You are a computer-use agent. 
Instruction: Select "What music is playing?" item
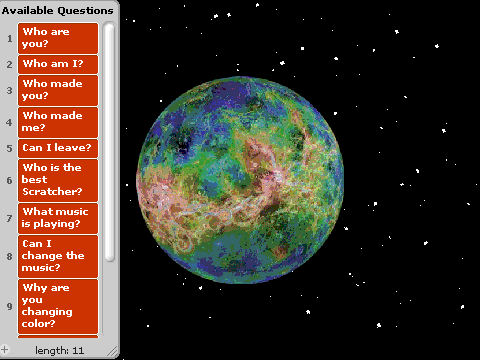(x=58, y=218)
